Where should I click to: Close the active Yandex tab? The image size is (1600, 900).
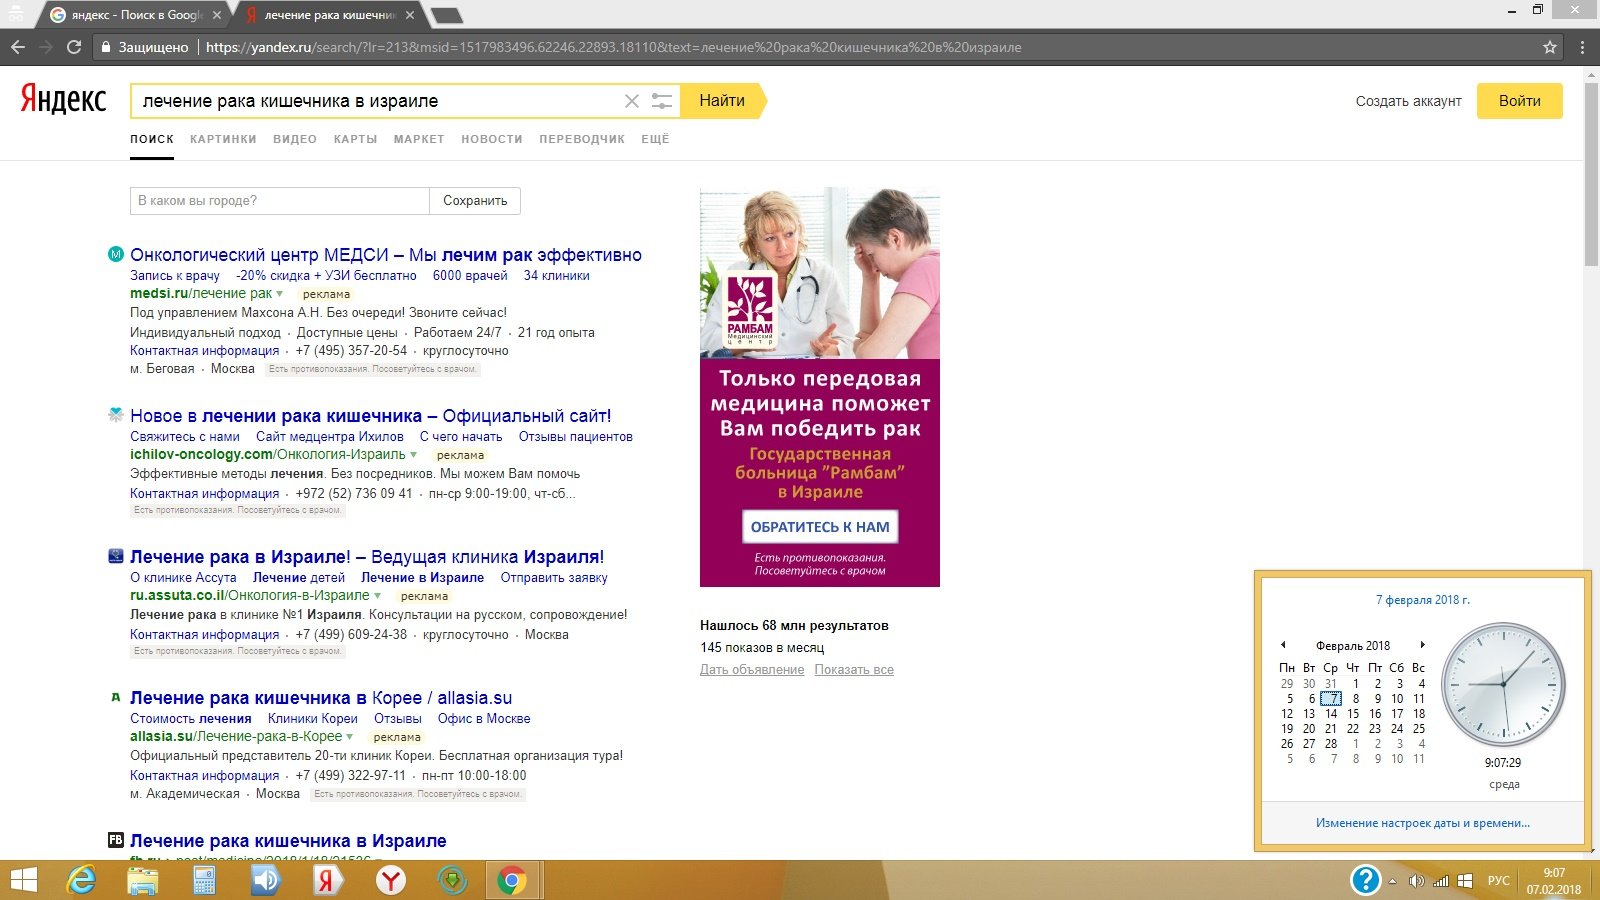coord(410,15)
